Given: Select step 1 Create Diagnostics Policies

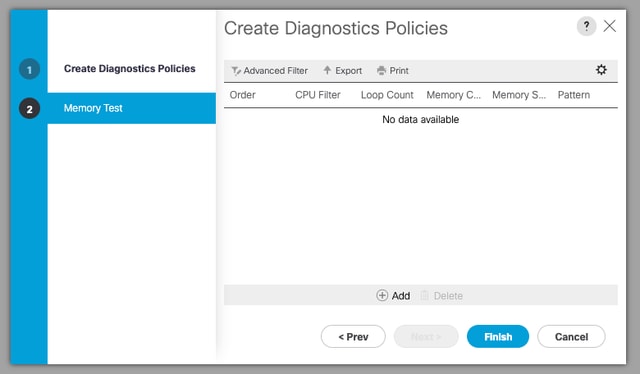Looking at the screenshot, I should tap(129, 69).
